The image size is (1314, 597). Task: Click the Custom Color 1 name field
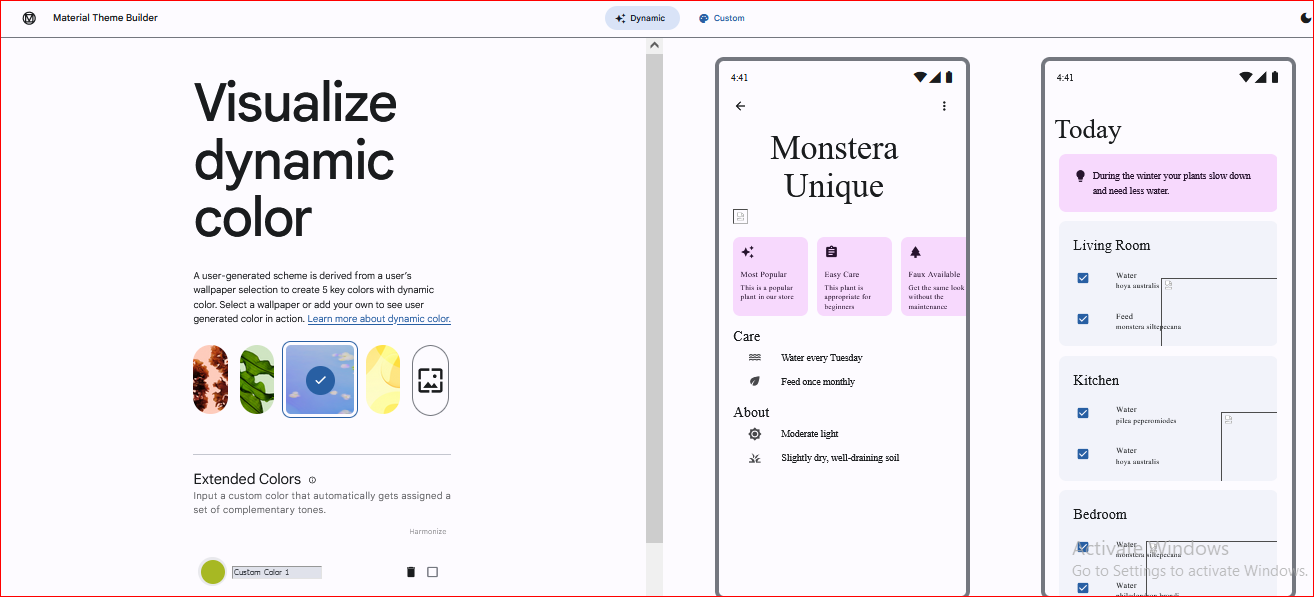pos(276,571)
